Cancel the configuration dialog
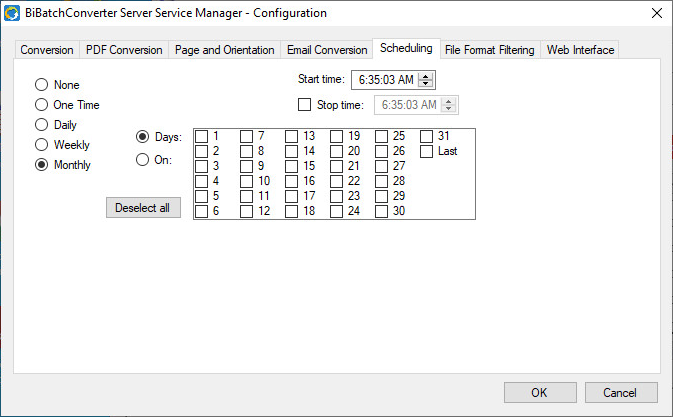673x417 pixels. tap(621, 392)
